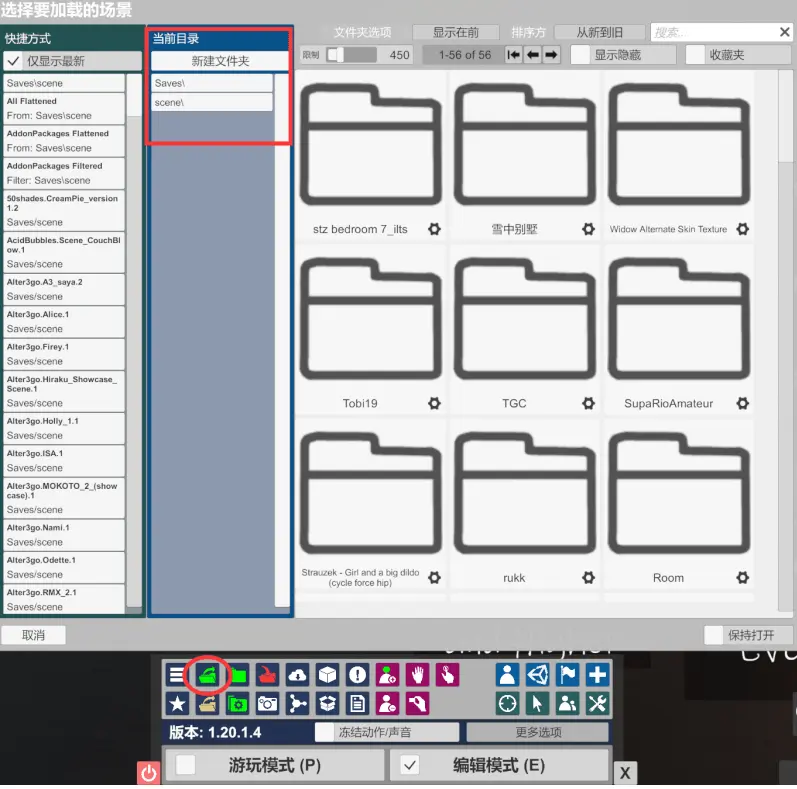Click the blue flag icon
This screenshot has width=797, height=789.
point(567,675)
